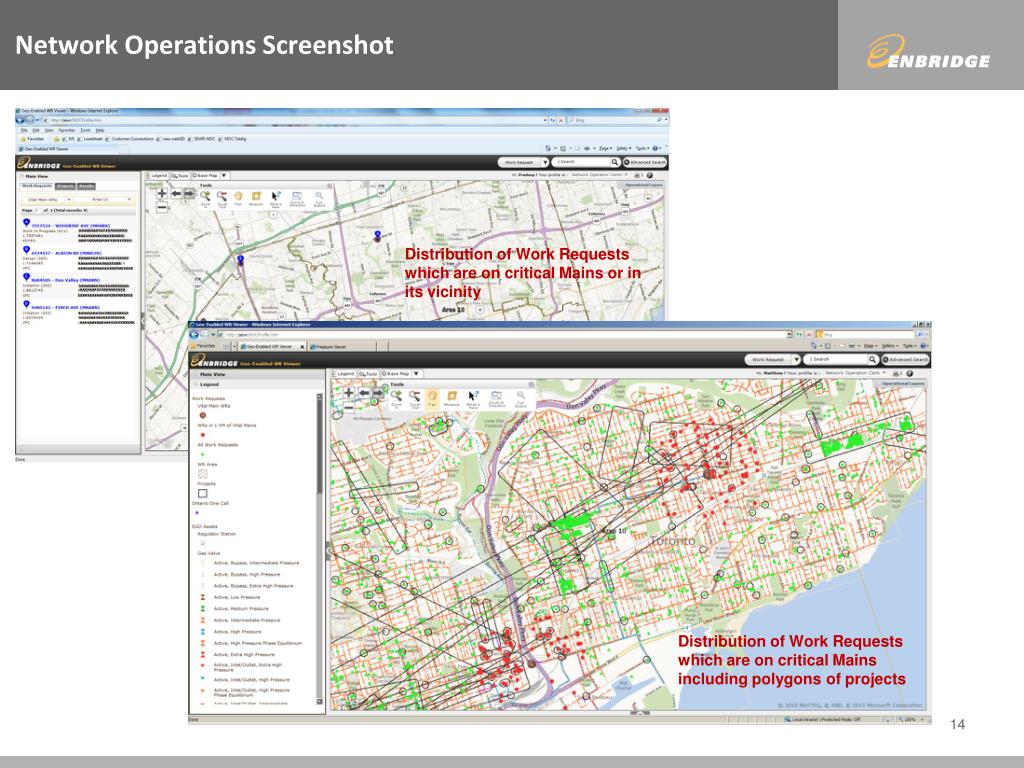
Task: Click Zoom to Selection in front viewer
Action: (x=496, y=398)
